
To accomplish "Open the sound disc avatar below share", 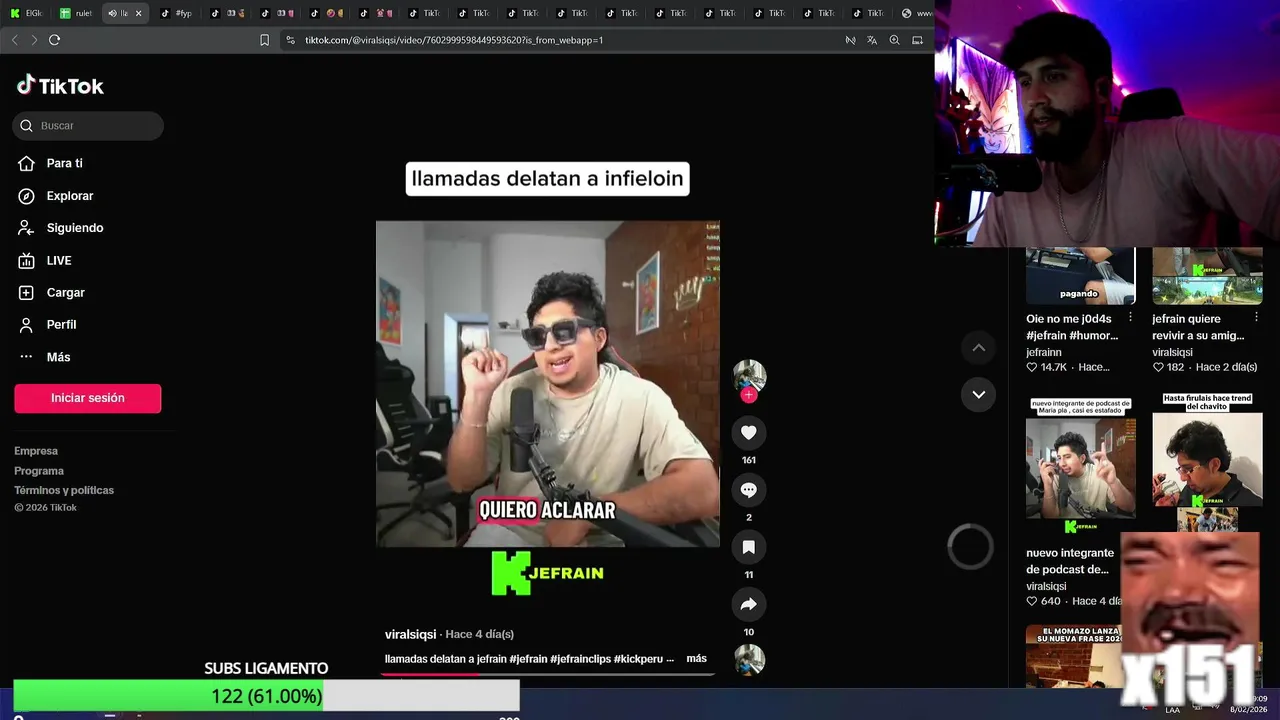I will coord(749,660).
